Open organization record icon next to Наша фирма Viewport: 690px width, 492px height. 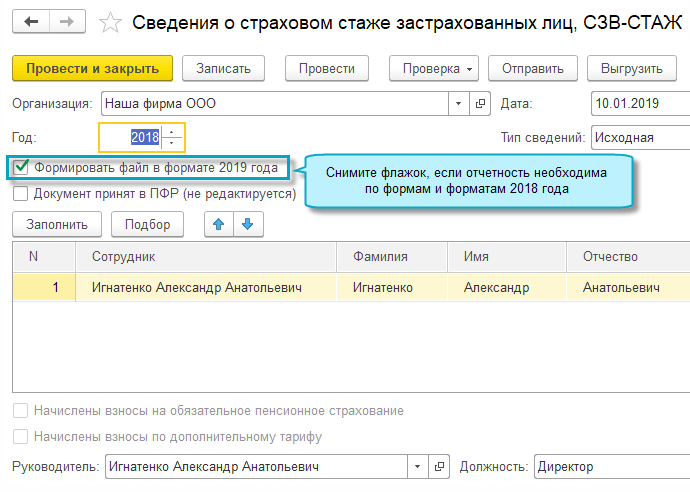(x=481, y=104)
